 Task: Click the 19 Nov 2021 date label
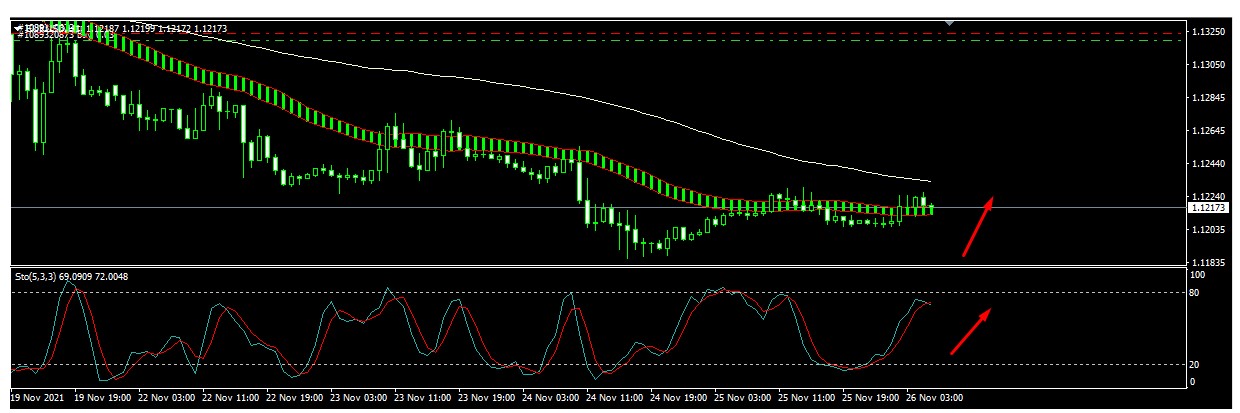coord(38,397)
